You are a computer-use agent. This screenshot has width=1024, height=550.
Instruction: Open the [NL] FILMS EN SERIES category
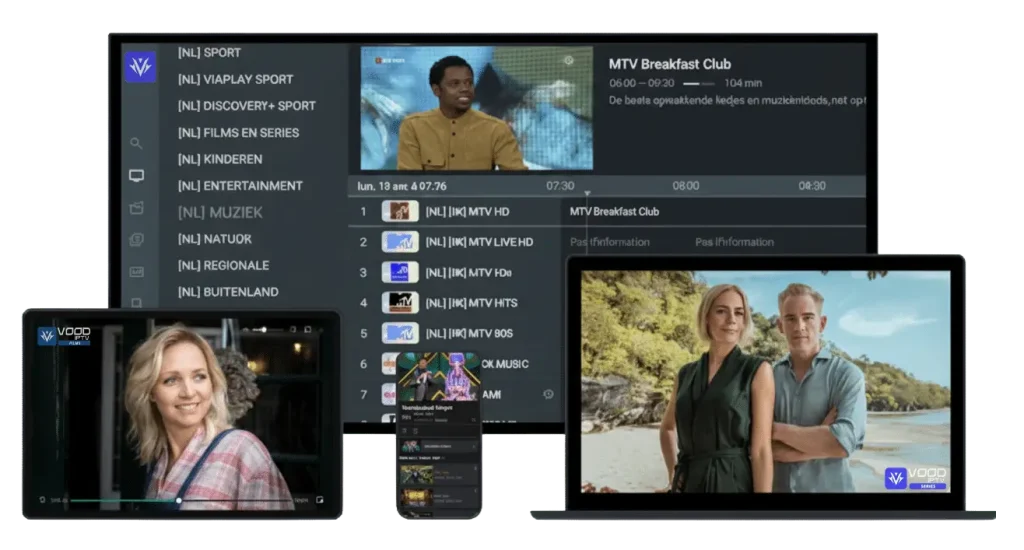coord(238,133)
